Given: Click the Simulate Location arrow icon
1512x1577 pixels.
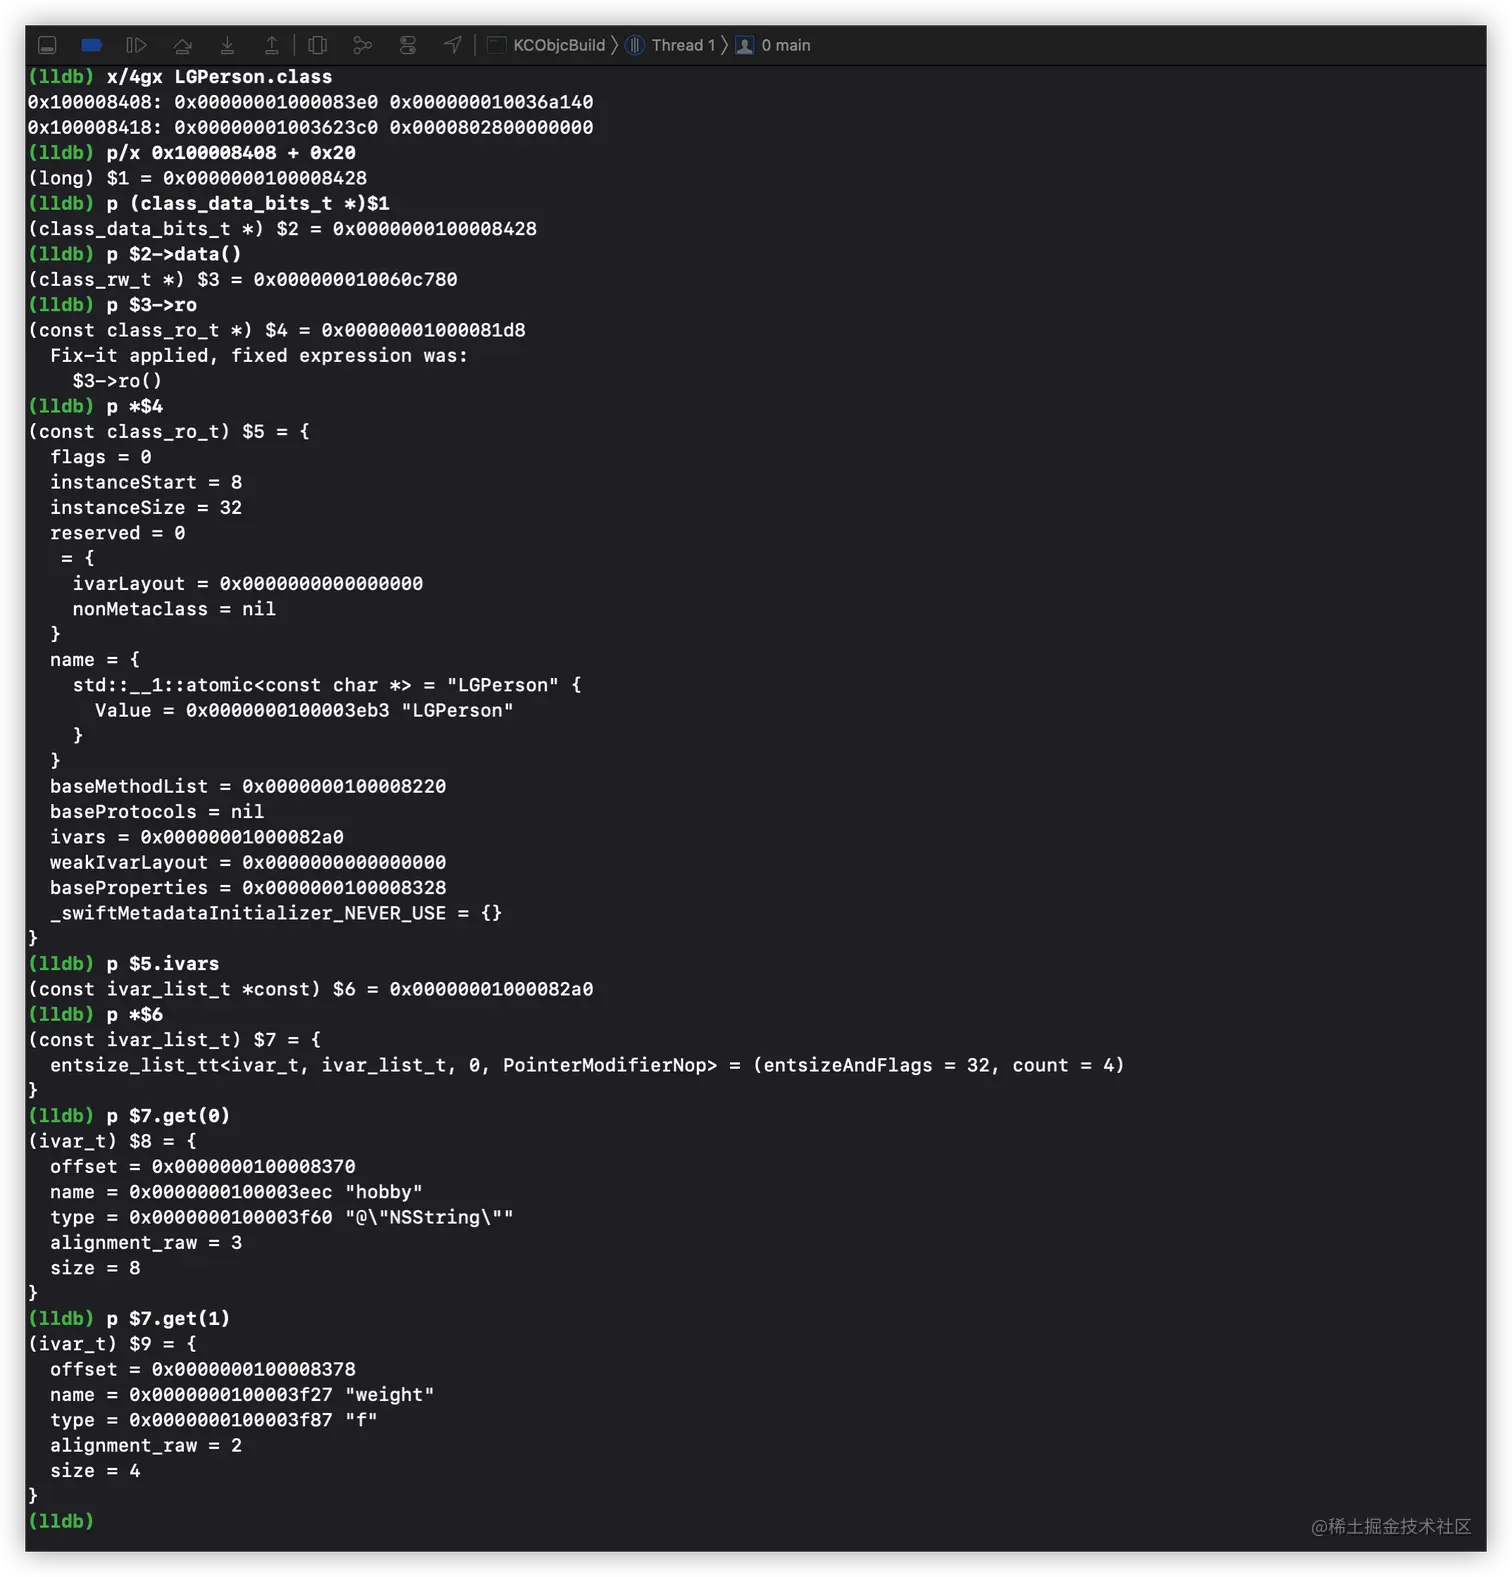Looking at the screenshot, I should [453, 45].
